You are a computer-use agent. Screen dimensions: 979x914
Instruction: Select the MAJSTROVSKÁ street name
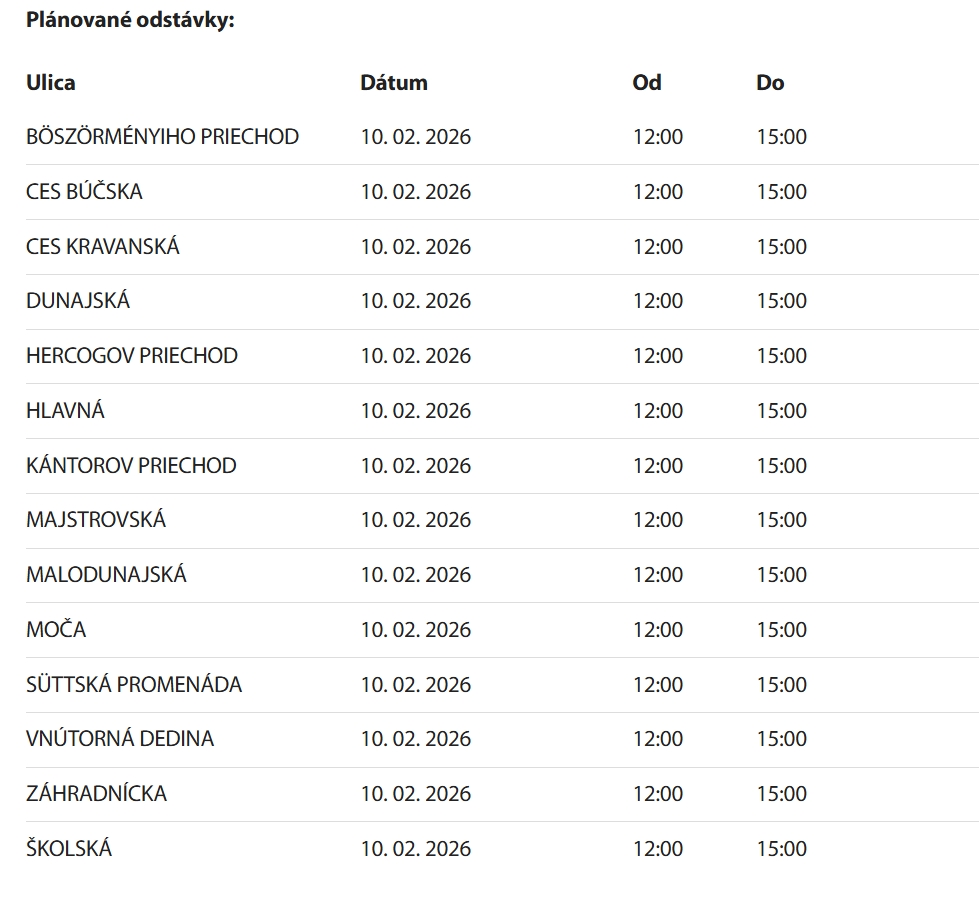96,520
